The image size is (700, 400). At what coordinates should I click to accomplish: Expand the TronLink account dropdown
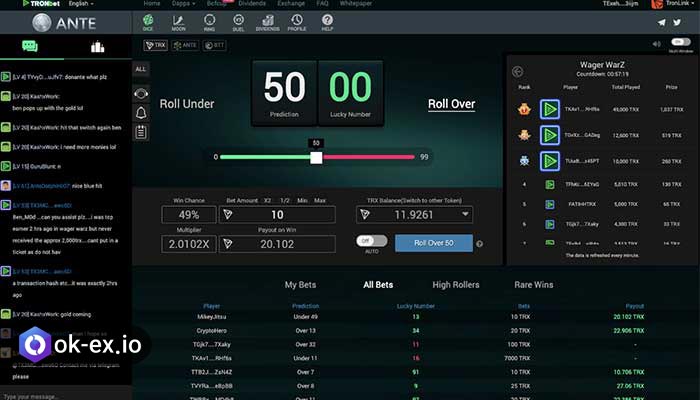point(678,4)
